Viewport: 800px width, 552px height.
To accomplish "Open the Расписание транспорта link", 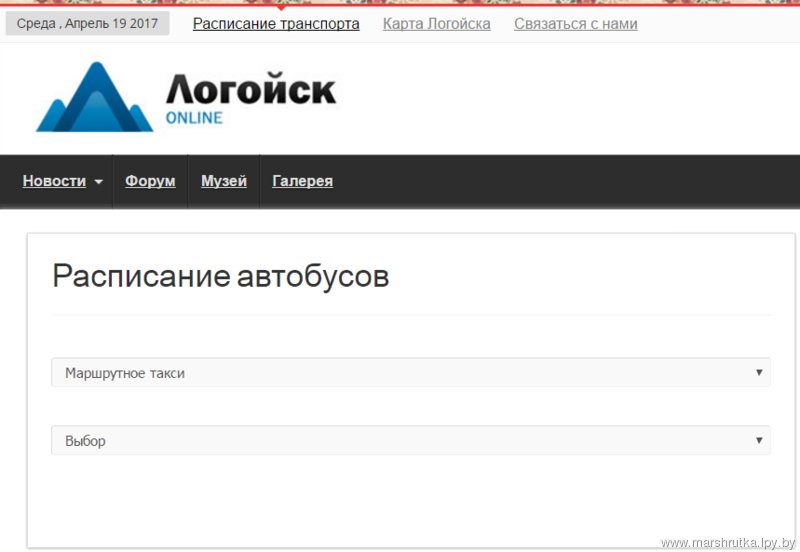I will tap(276, 24).
